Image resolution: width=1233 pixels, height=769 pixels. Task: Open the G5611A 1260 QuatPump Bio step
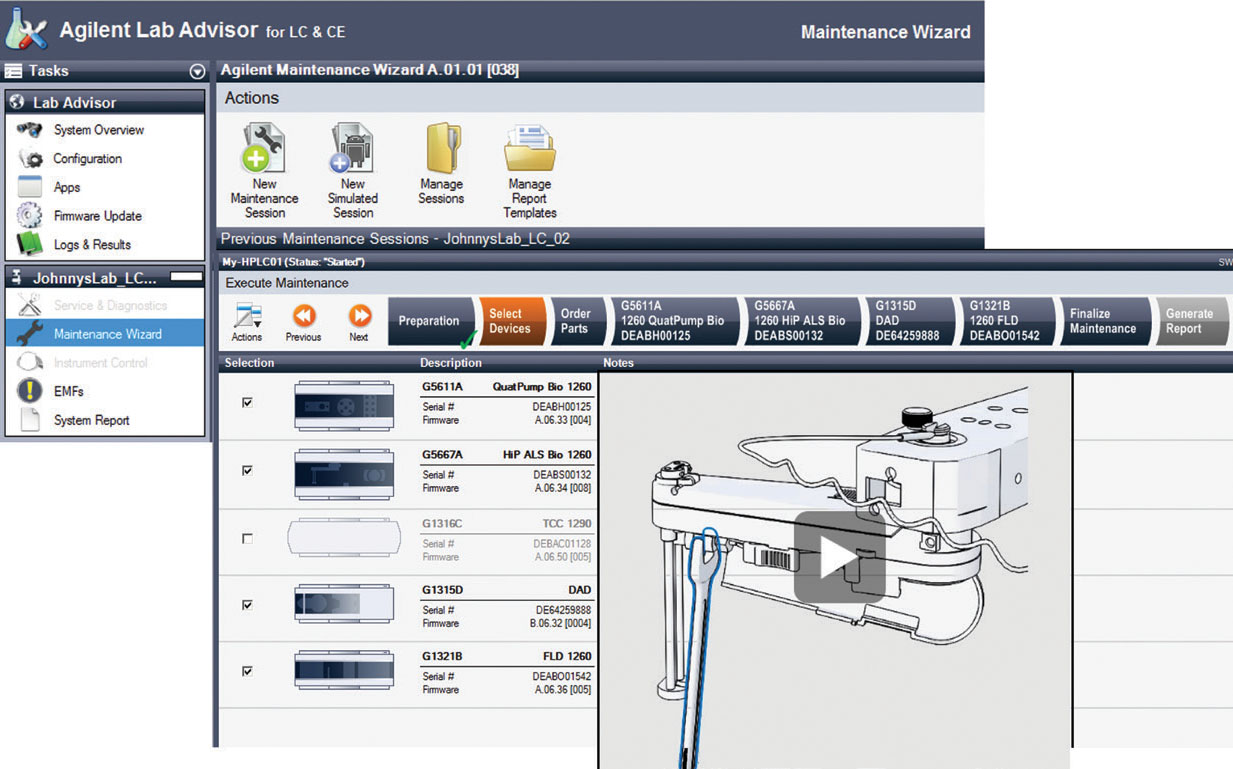click(672, 321)
